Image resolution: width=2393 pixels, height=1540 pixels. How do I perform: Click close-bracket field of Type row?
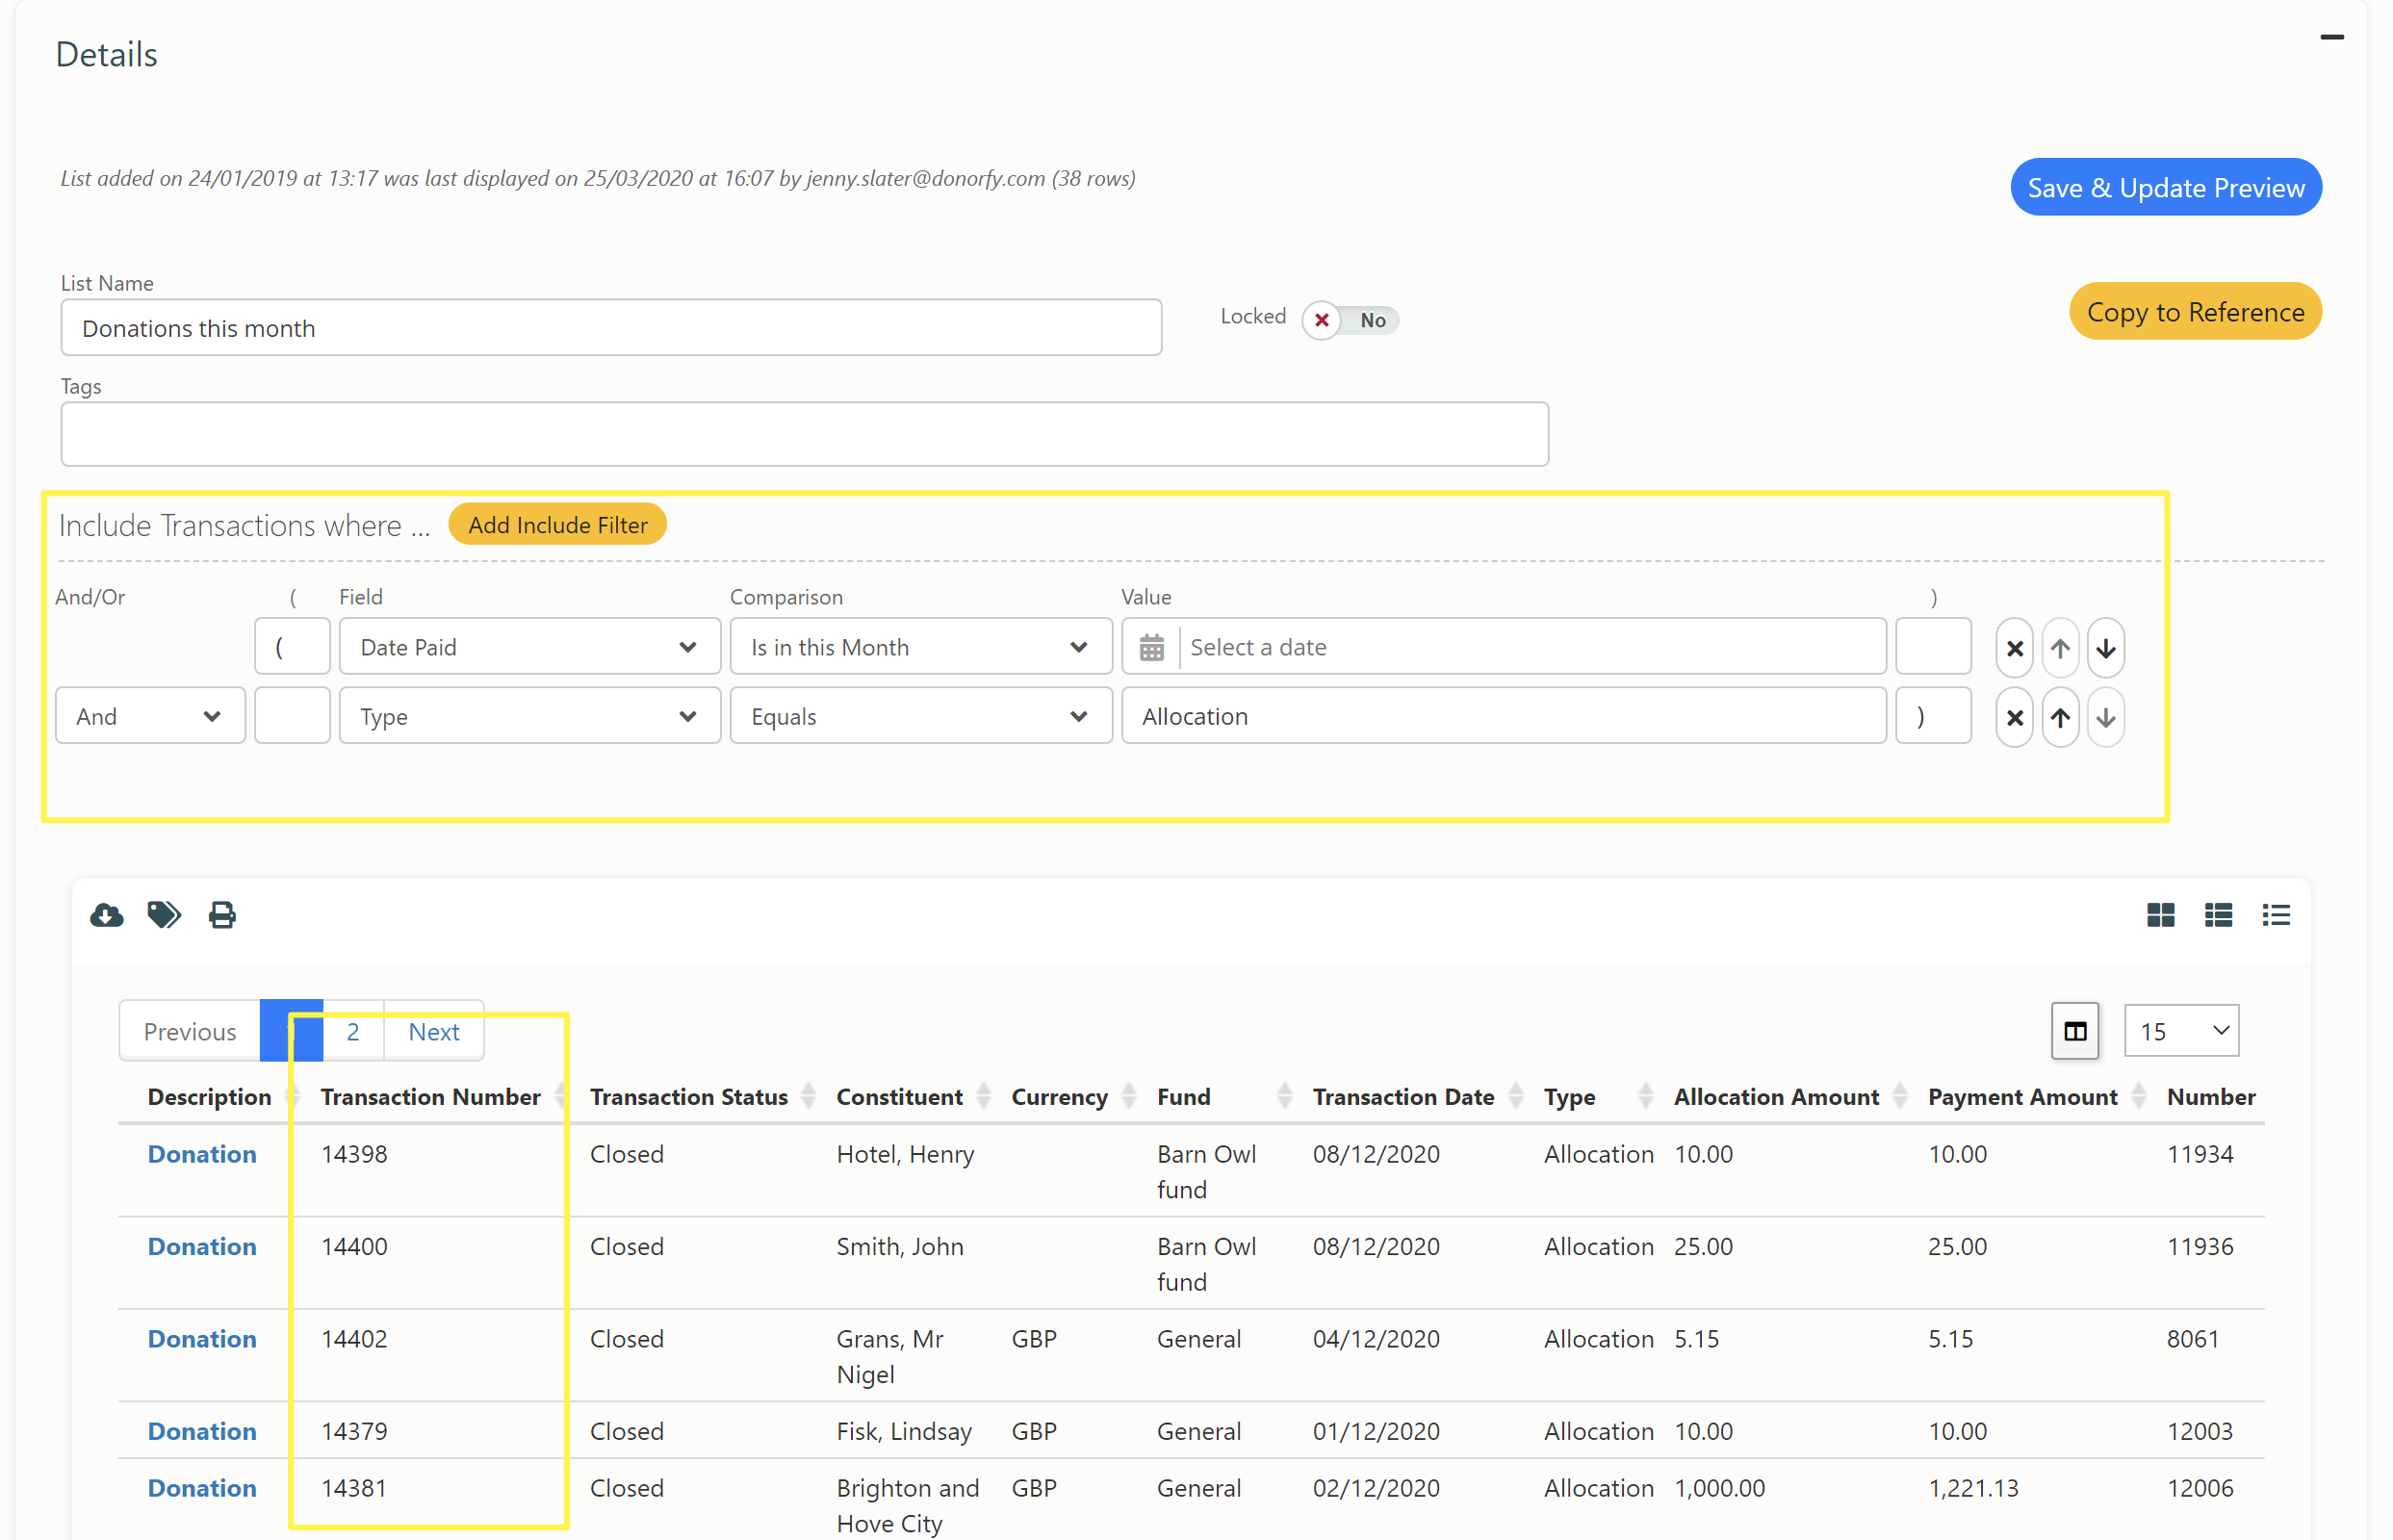tap(1934, 716)
